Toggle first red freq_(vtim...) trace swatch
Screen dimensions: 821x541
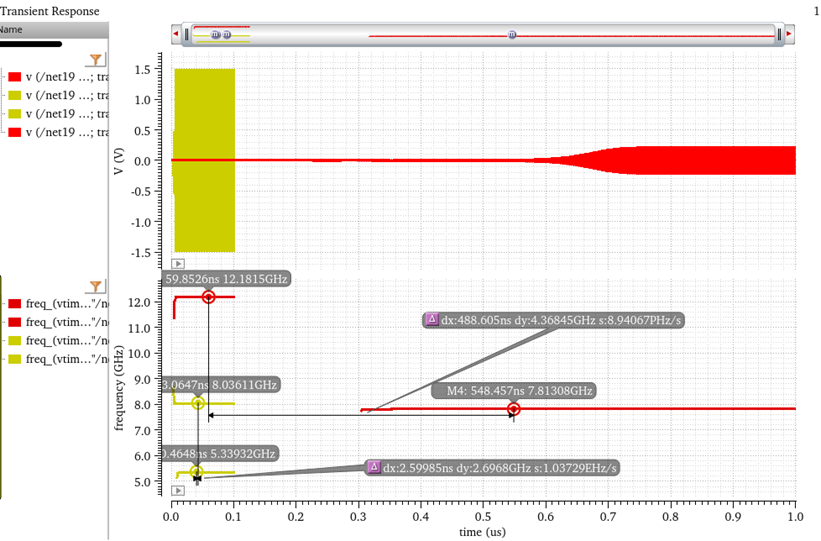click(x=15, y=303)
